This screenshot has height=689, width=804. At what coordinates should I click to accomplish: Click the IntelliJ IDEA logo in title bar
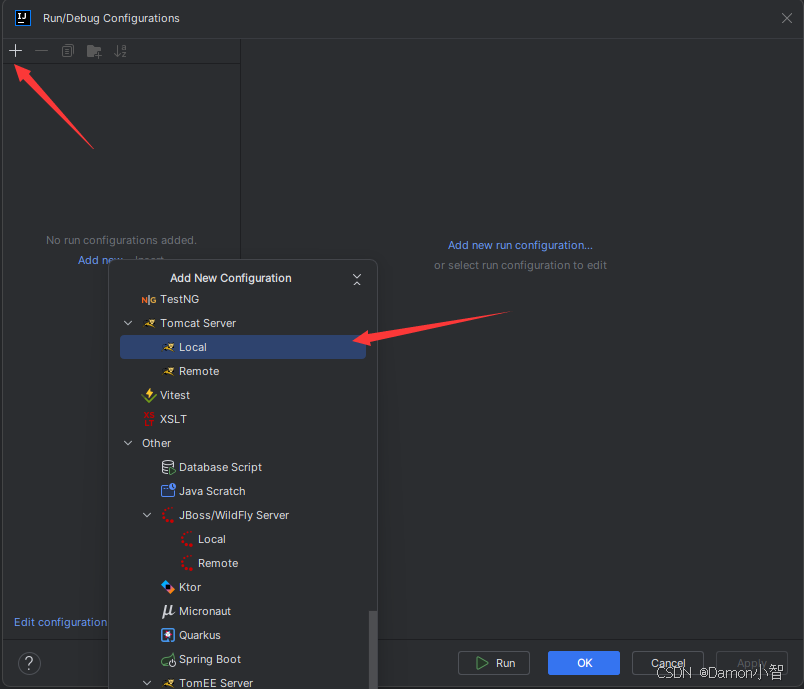tap(23, 18)
